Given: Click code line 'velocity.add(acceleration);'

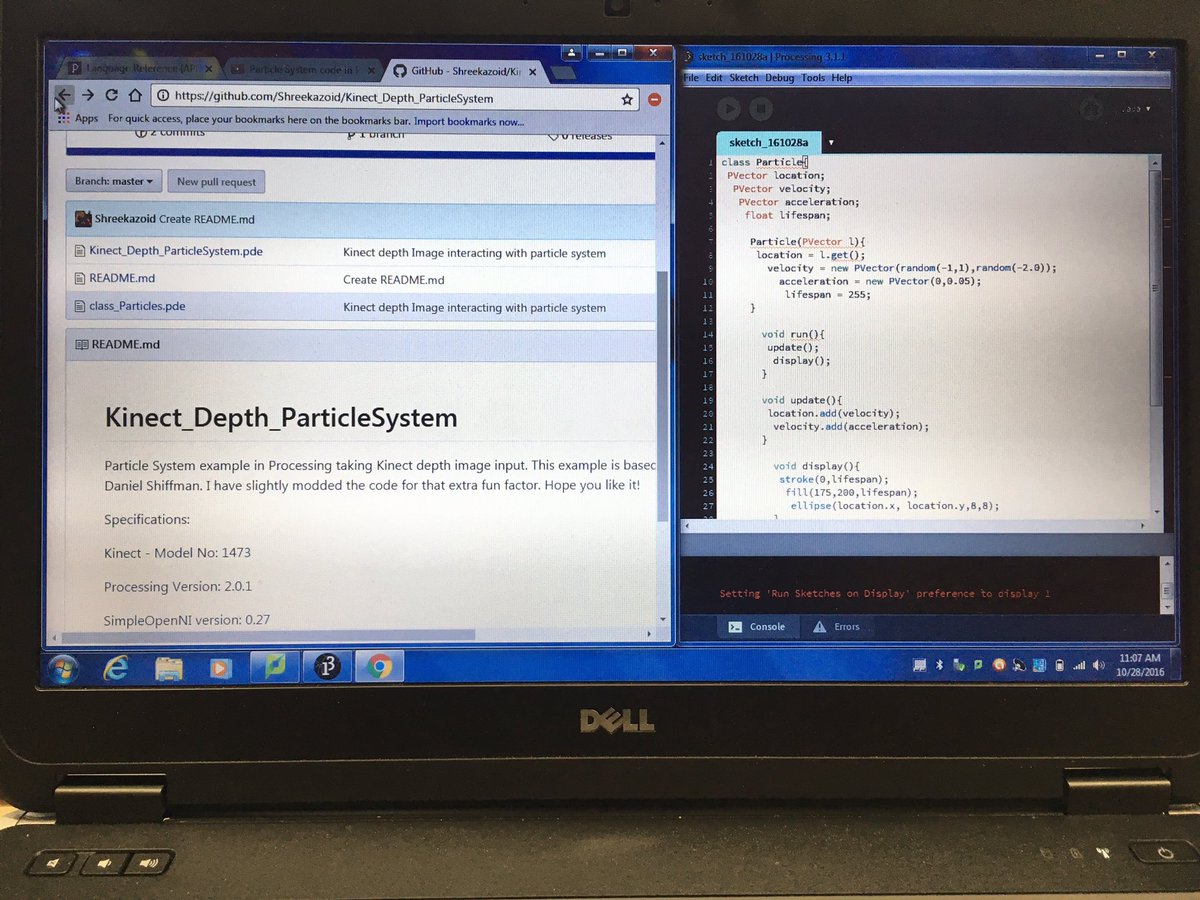Looking at the screenshot, I should coord(851,427).
